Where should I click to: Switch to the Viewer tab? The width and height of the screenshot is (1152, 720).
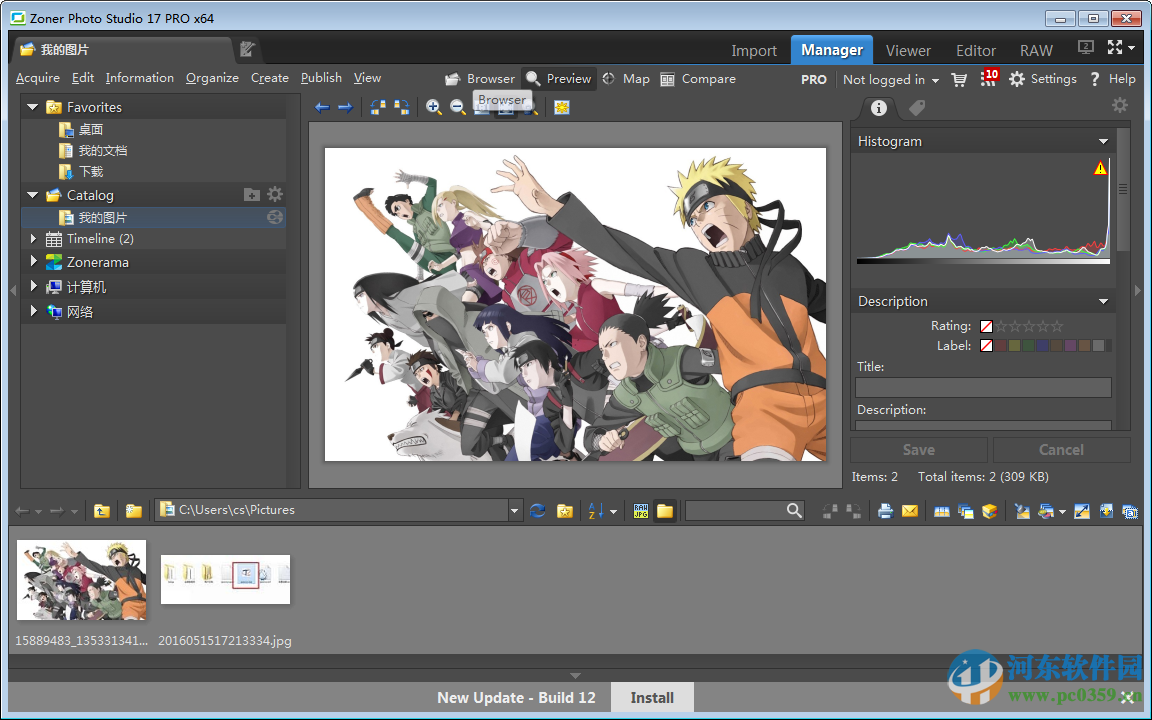(x=908, y=49)
